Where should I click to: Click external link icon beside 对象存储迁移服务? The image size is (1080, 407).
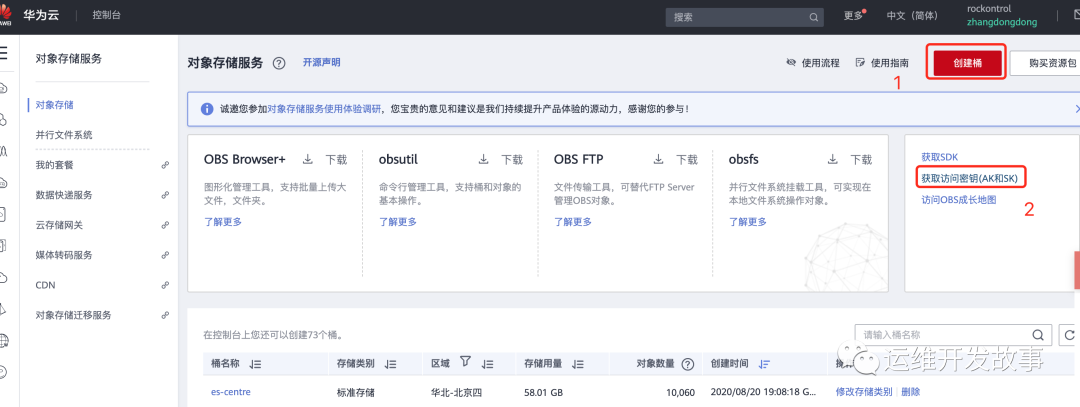tap(165, 315)
